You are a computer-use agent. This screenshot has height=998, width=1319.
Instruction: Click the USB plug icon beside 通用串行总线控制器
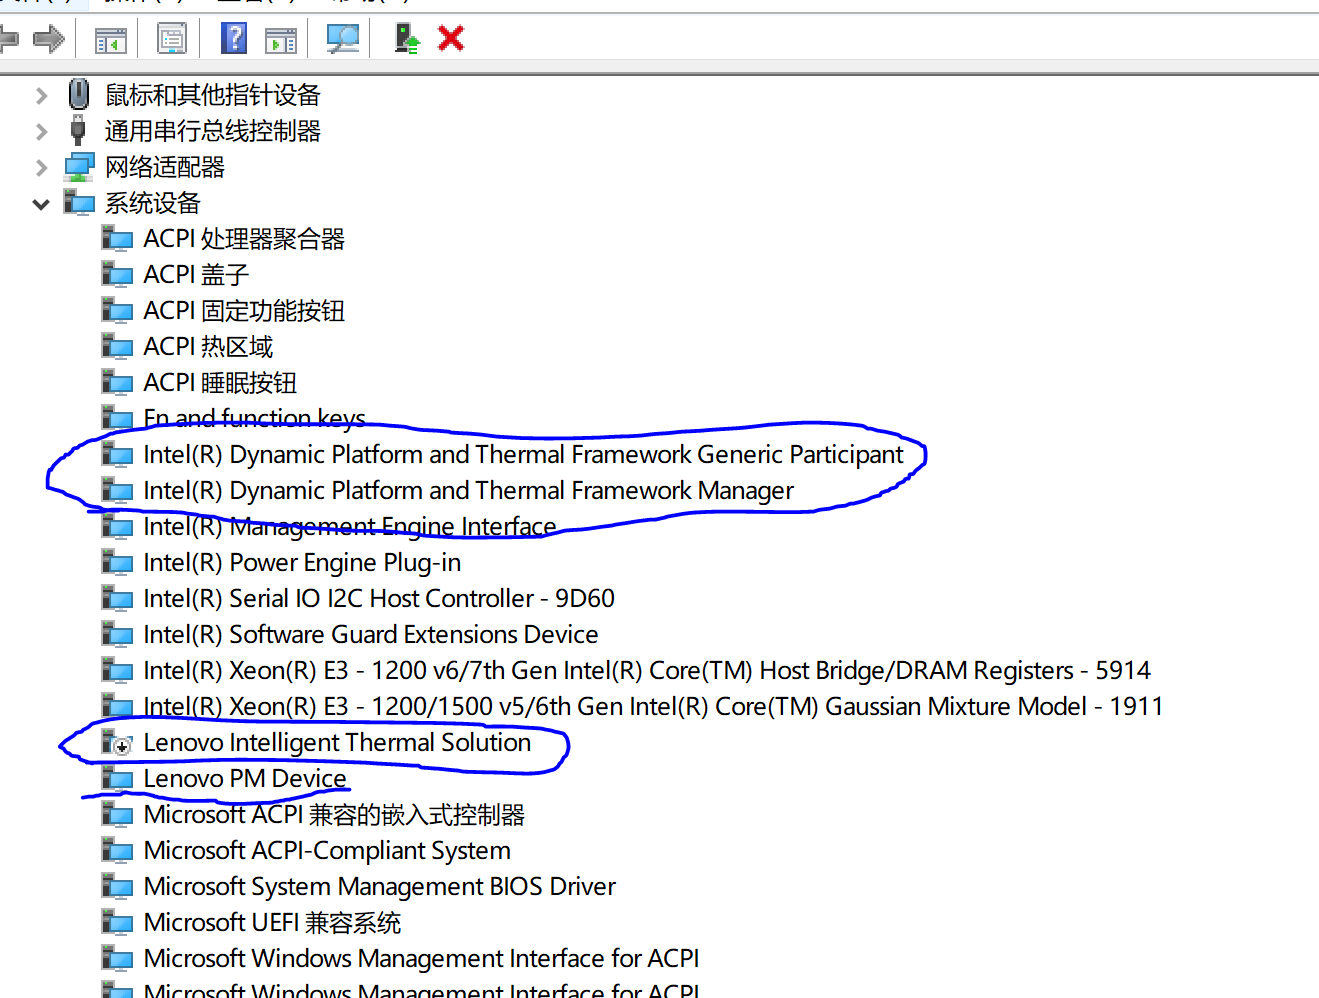78,130
